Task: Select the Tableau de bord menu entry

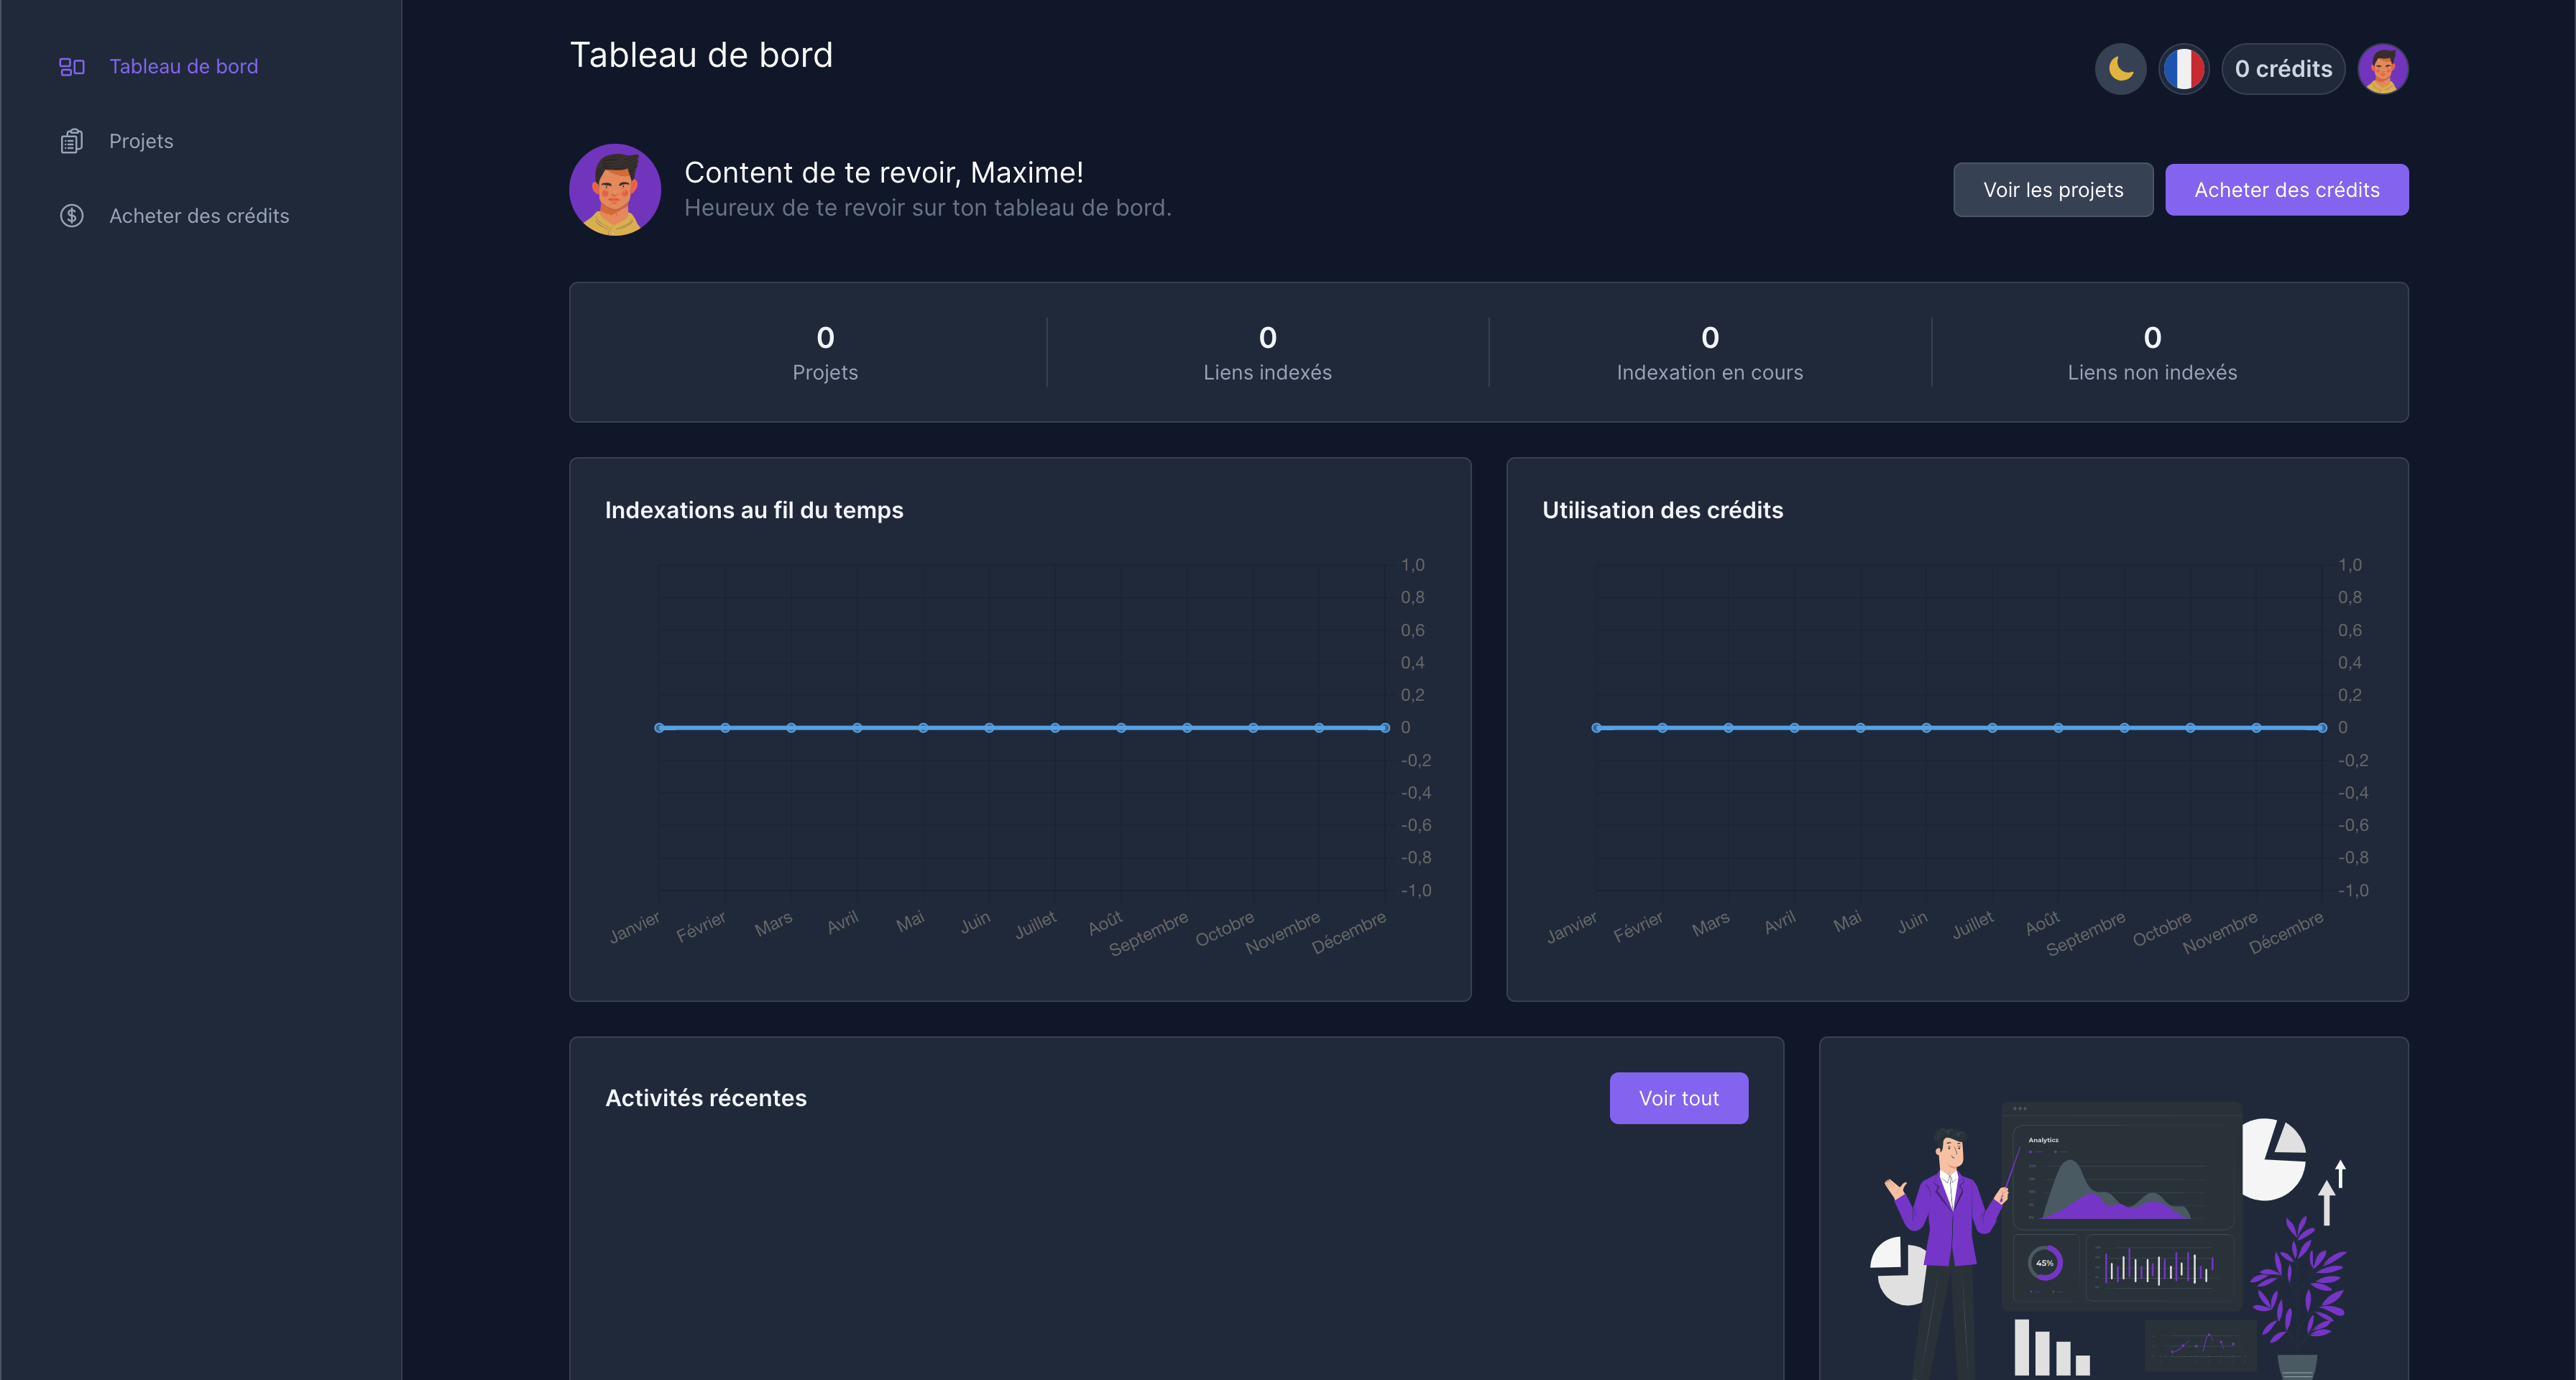Action: [x=184, y=66]
